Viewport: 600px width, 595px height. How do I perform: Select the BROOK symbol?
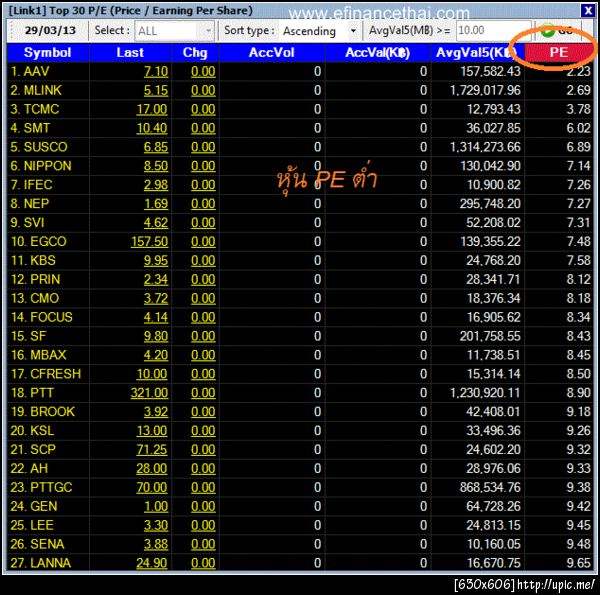coord(52,412)
